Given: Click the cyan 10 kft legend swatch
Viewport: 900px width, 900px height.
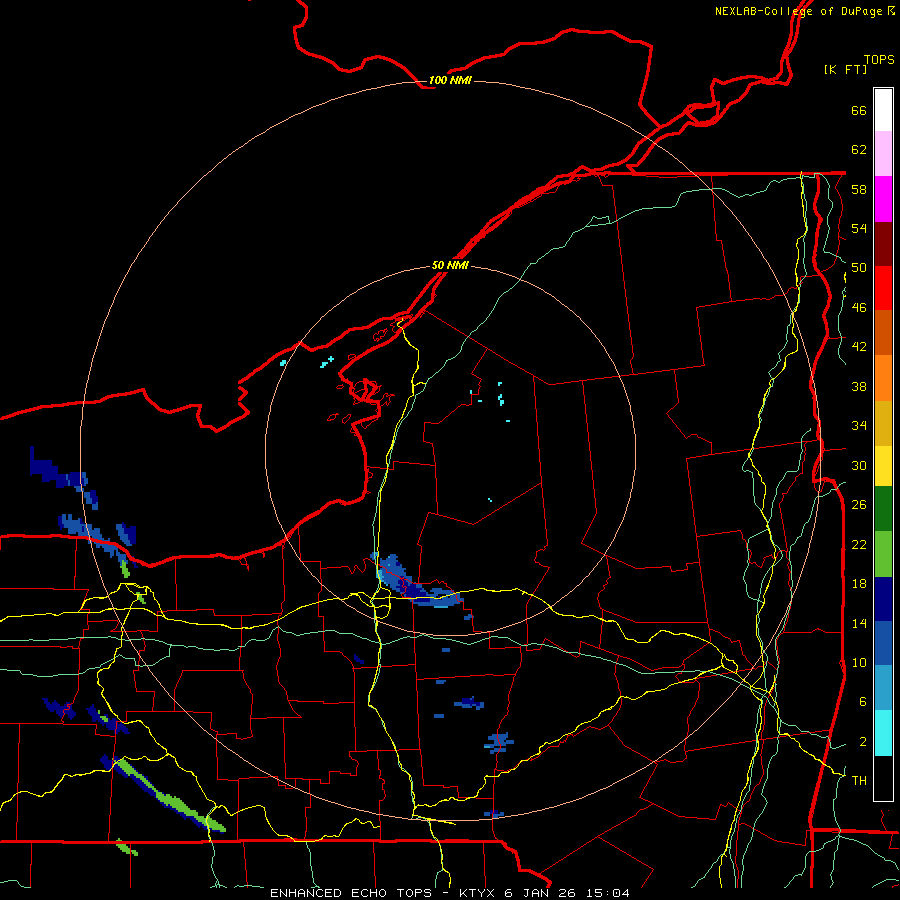Looking at the screenshot, I should point(883,733).
